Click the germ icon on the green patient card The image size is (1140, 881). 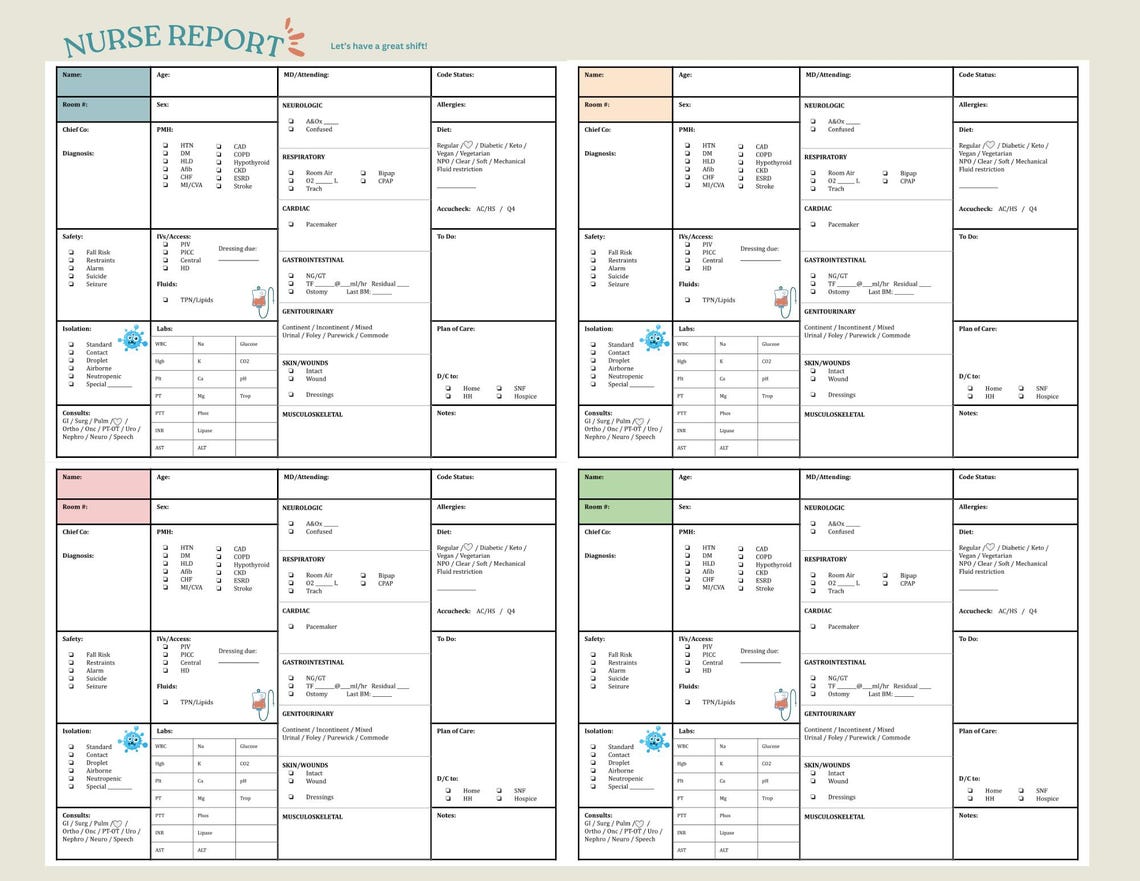pos(654,742)
